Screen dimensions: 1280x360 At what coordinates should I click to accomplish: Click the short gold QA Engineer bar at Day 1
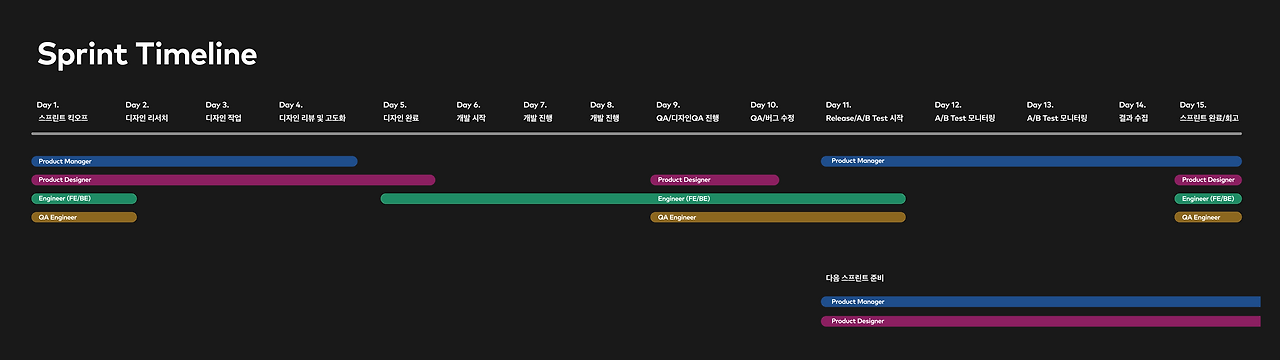(x=84, y=217)
